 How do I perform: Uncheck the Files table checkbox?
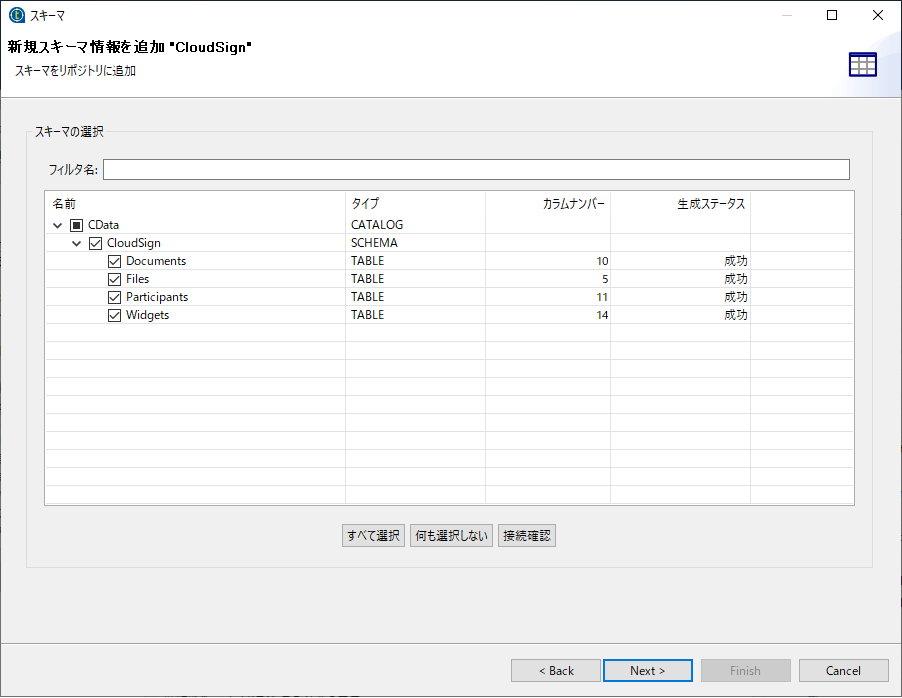pyautogui.click(x=114, y=280)
